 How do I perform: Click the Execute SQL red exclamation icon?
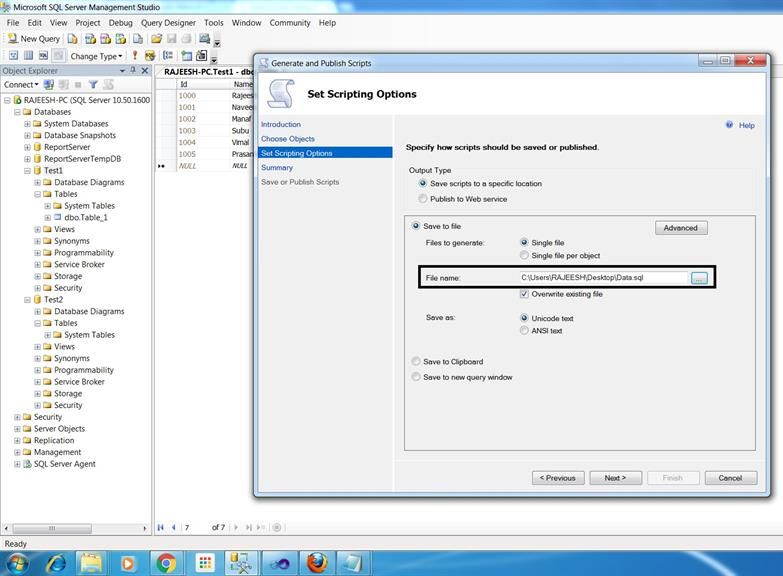[134, 55]
